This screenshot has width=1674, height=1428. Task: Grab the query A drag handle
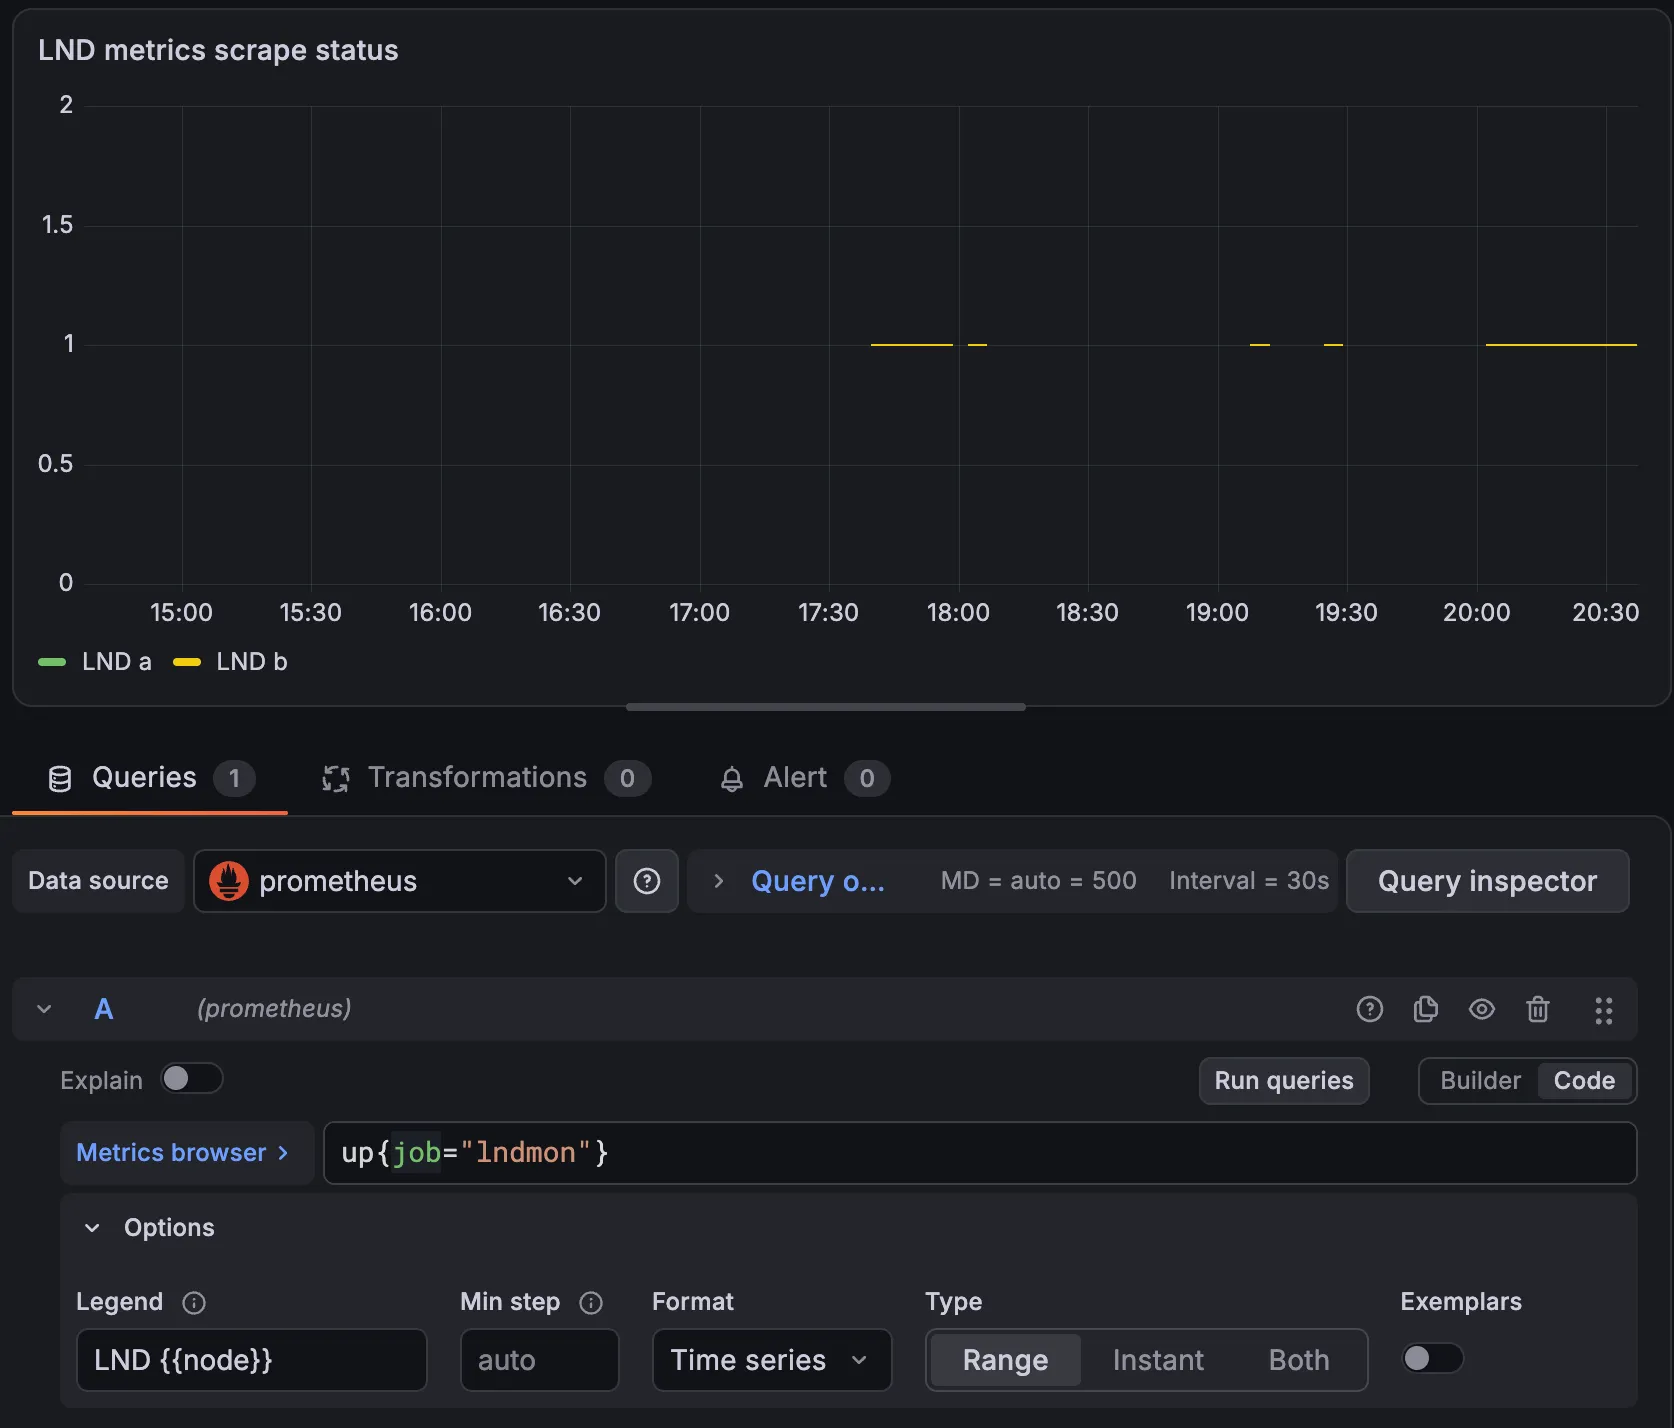pos(1603,1010)
